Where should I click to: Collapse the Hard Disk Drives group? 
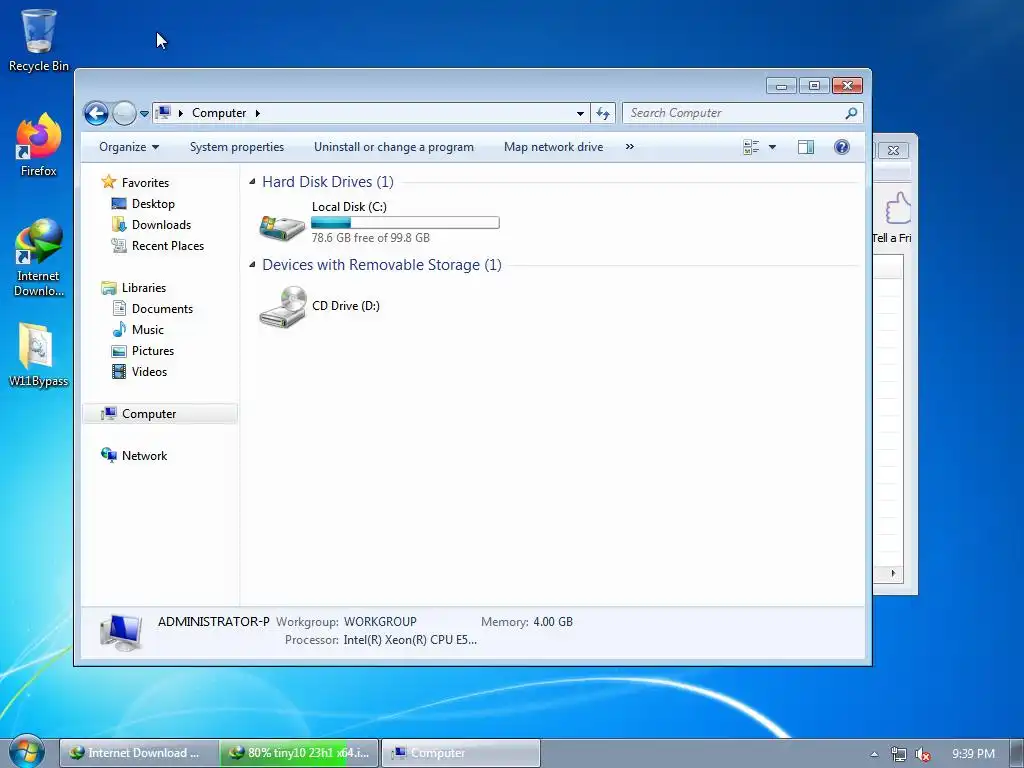coord(252,182)
